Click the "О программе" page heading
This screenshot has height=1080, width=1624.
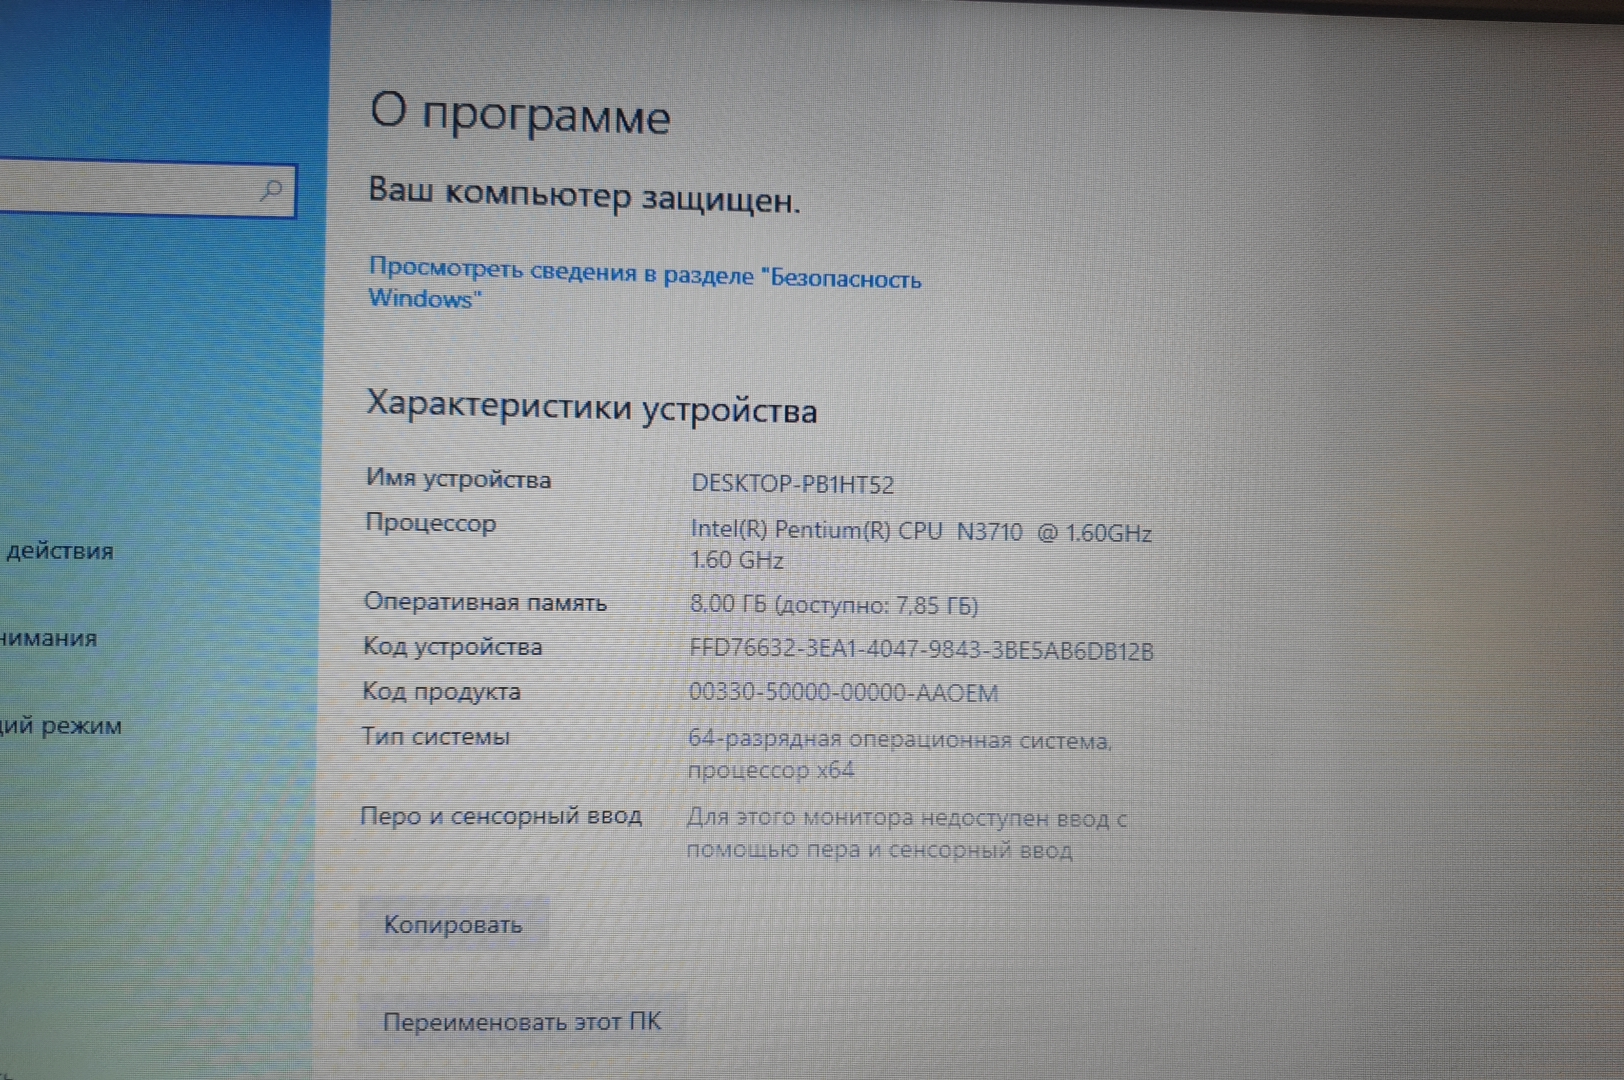(x=520, y=113)
